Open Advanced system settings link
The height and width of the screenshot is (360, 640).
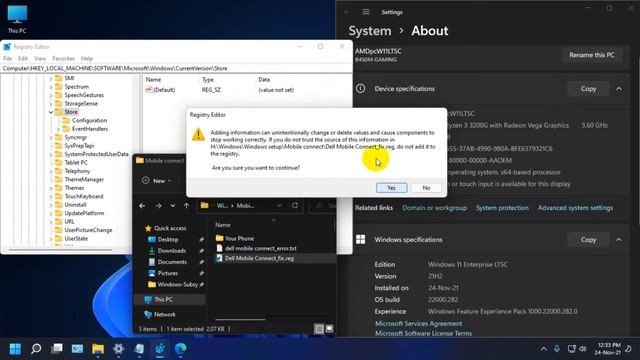point(575,208)
